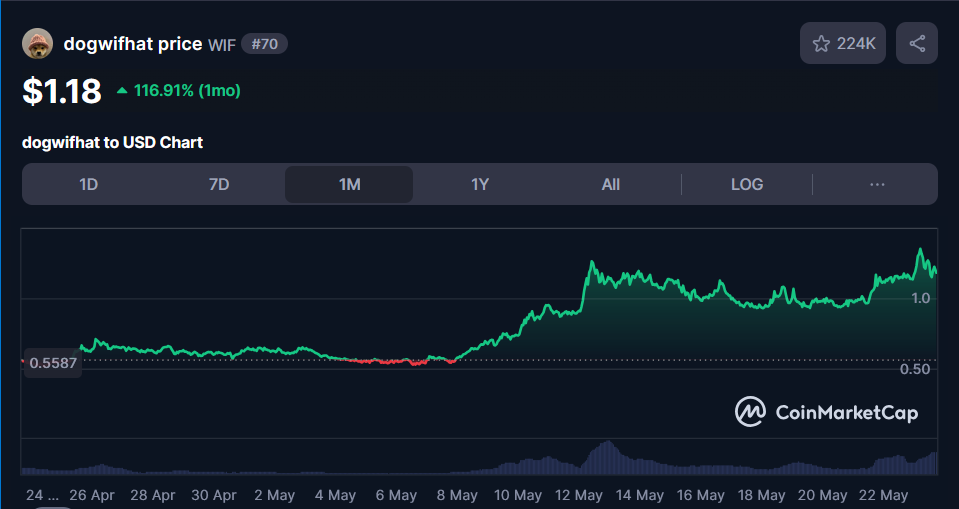The image size is (959, 509).
Task: Click the #70 rank badge
Action: coord(264,44)
